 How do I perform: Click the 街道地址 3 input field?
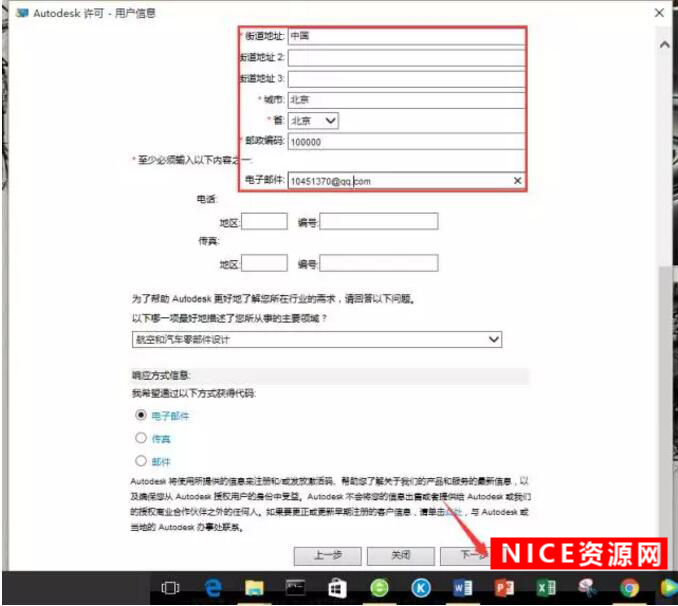406,79
